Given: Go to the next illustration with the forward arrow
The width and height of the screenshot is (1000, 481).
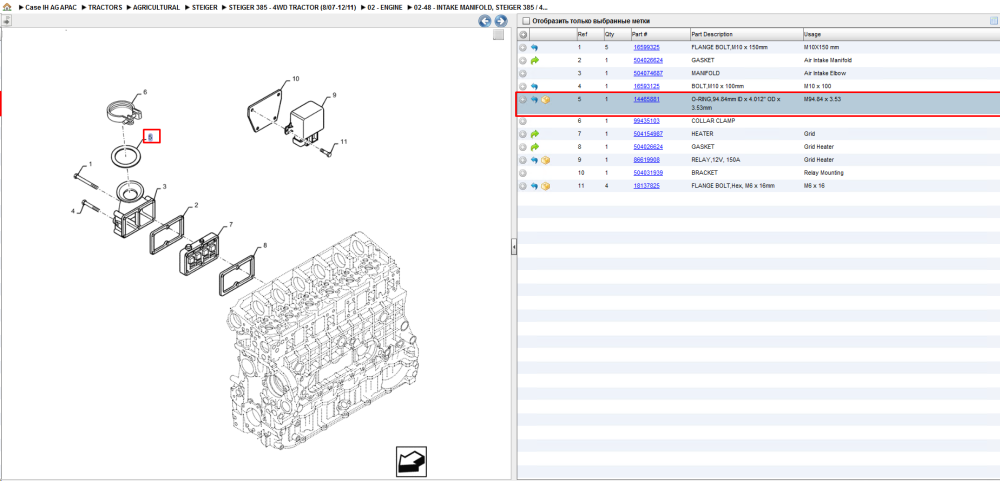Looking at the screenshot, I should pos(501,21).
